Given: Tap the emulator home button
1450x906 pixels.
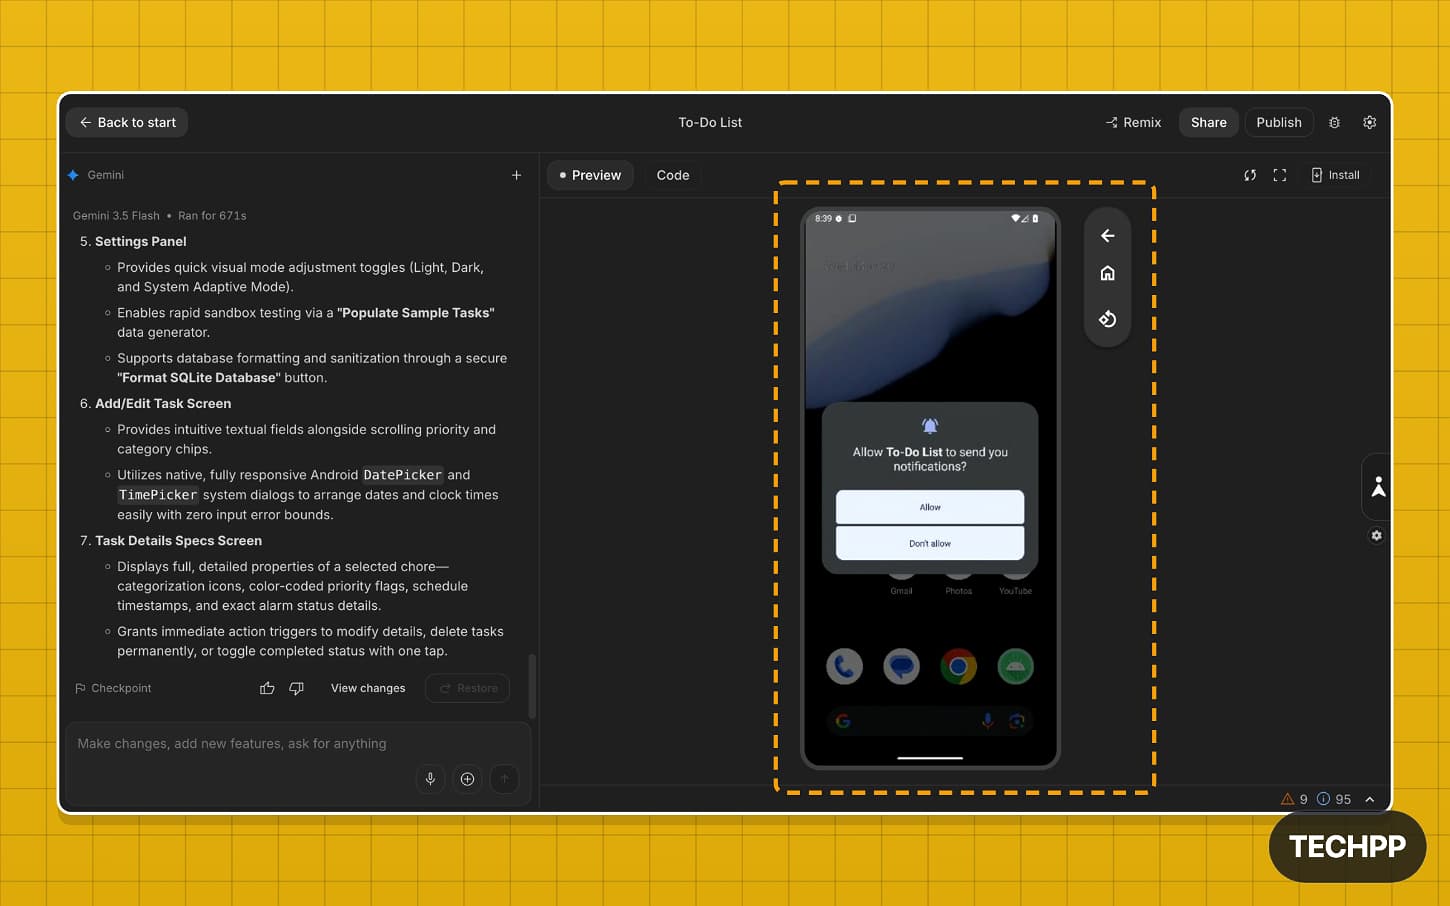Looking at the screenshot, I should [x=1107, y=273].
